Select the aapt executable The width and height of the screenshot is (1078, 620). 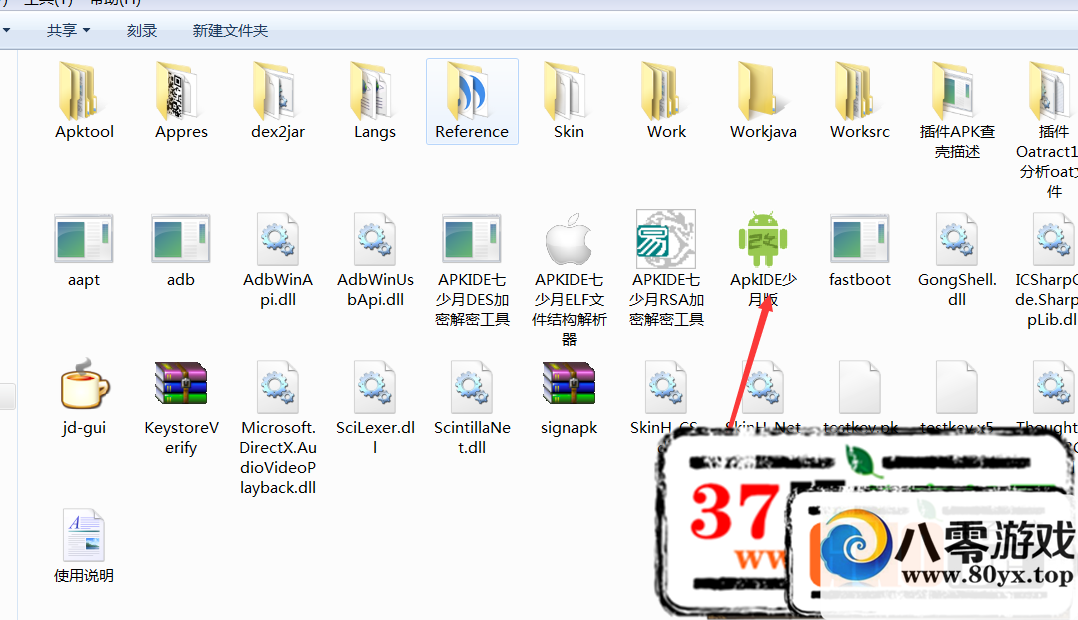pos(84,240)
